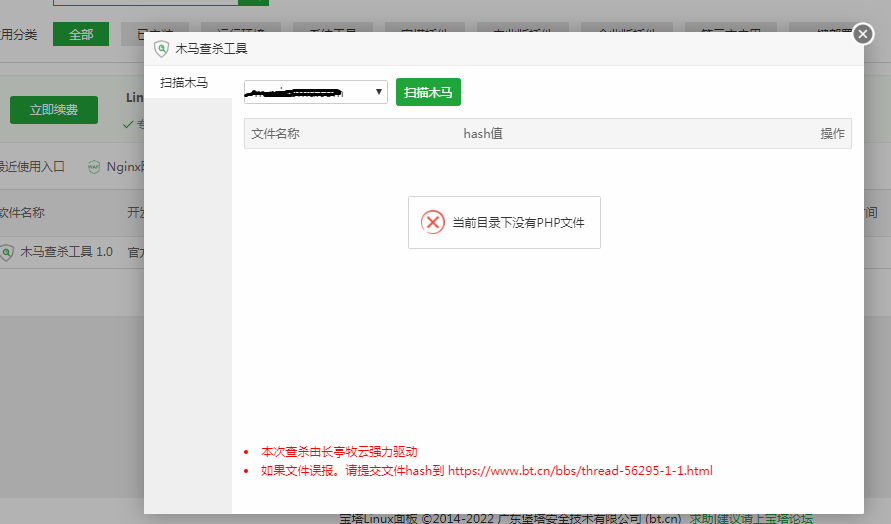Open the site selection dropdown
891x524 pixels.
[315, 92]
